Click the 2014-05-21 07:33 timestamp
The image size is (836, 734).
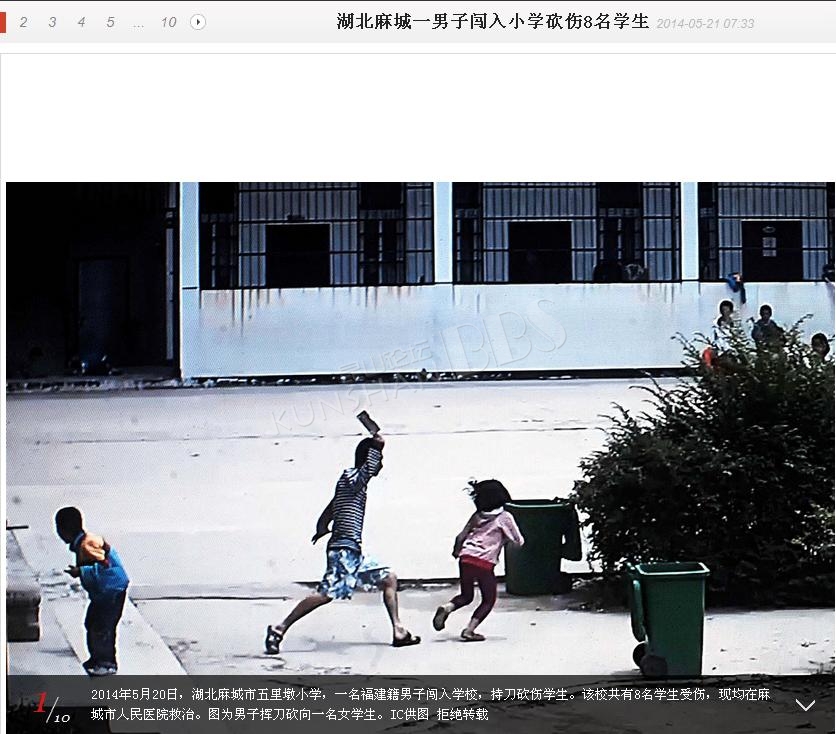coord(705,23)
